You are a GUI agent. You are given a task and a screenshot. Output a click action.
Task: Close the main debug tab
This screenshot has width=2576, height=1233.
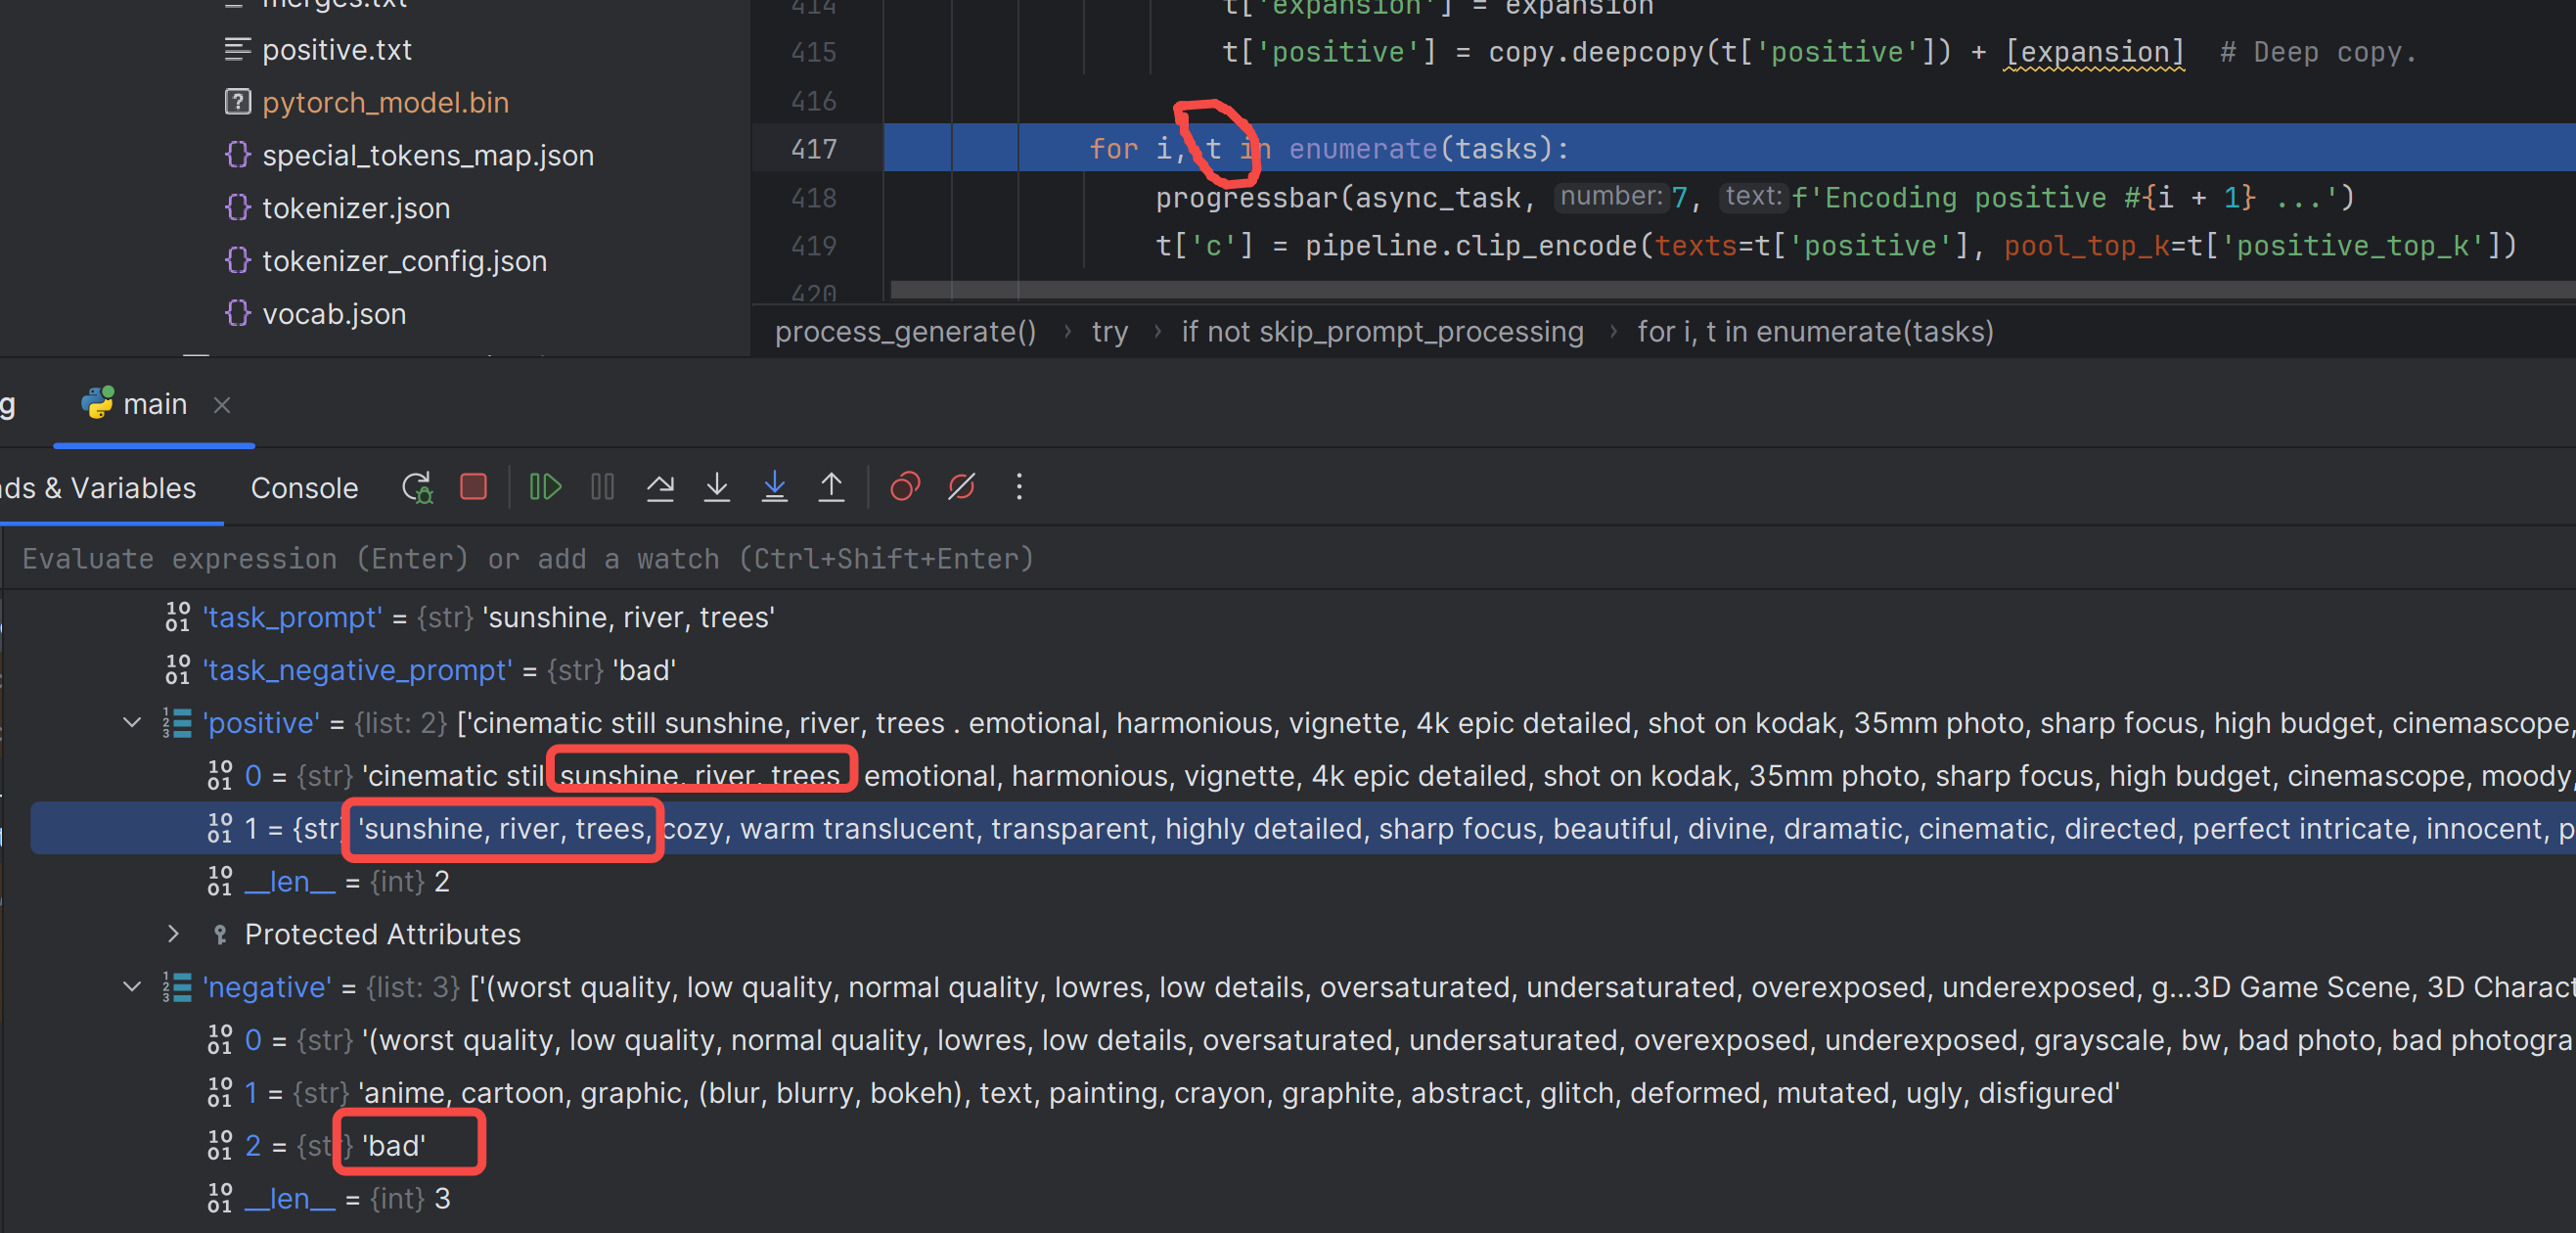coord(222,405)
